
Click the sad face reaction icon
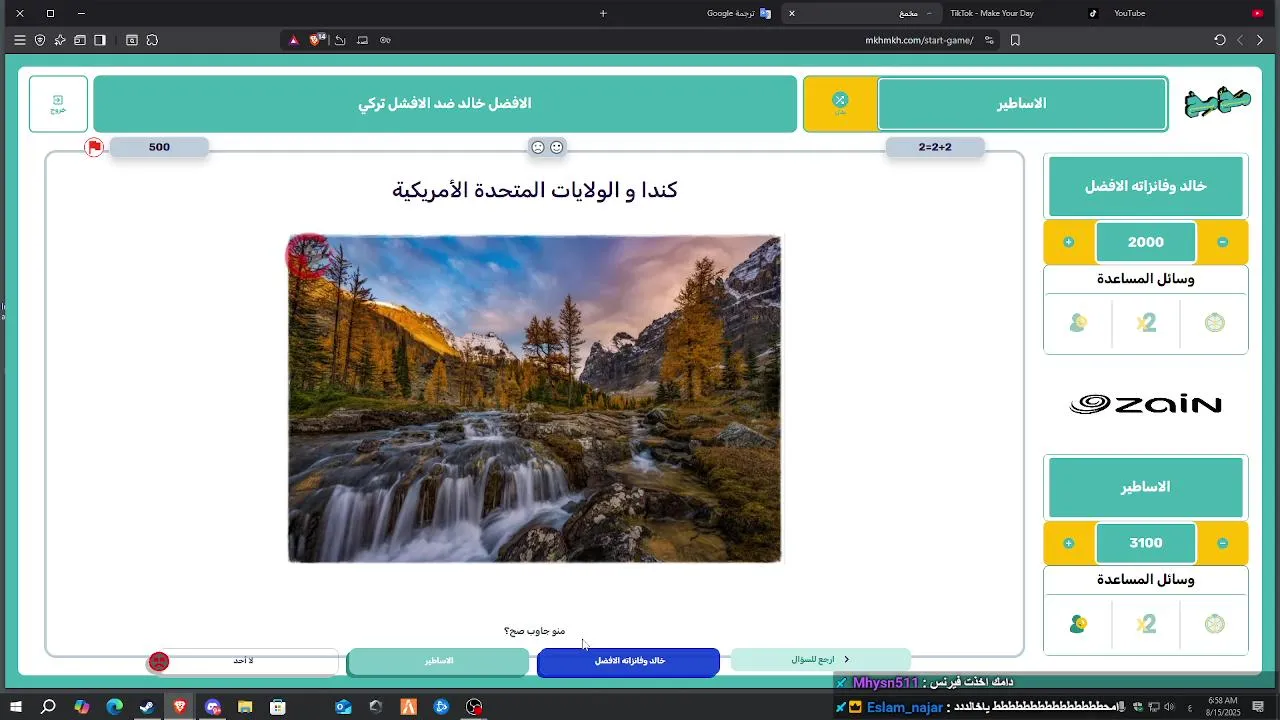538,147
